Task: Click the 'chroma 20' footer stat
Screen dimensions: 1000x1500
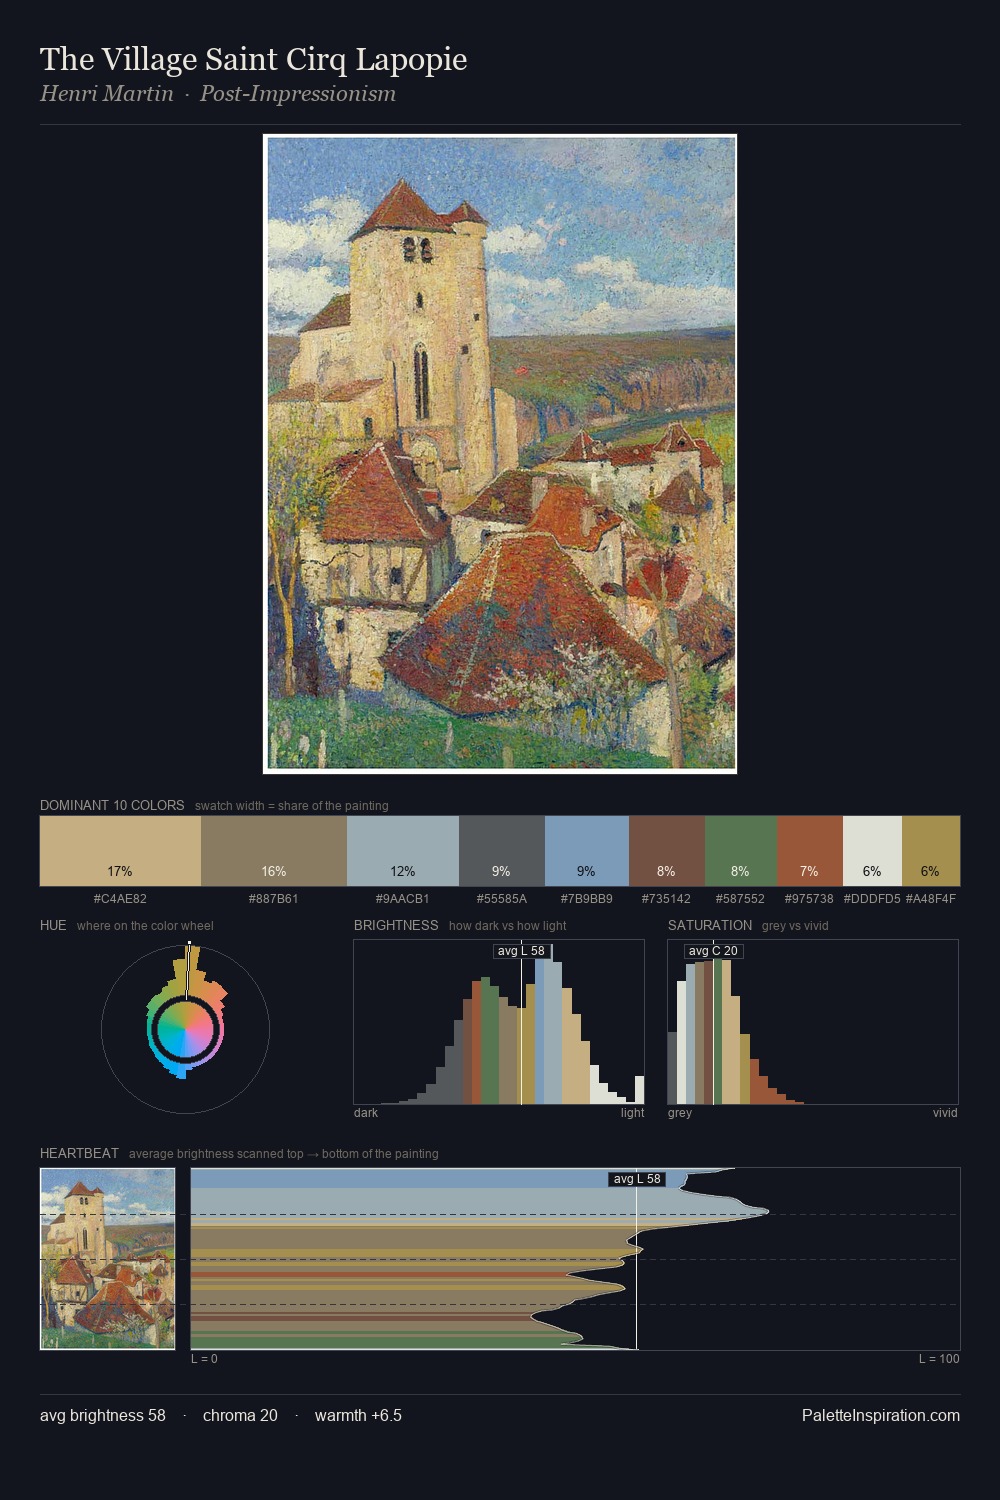Action: click(x=240, y=1415)
